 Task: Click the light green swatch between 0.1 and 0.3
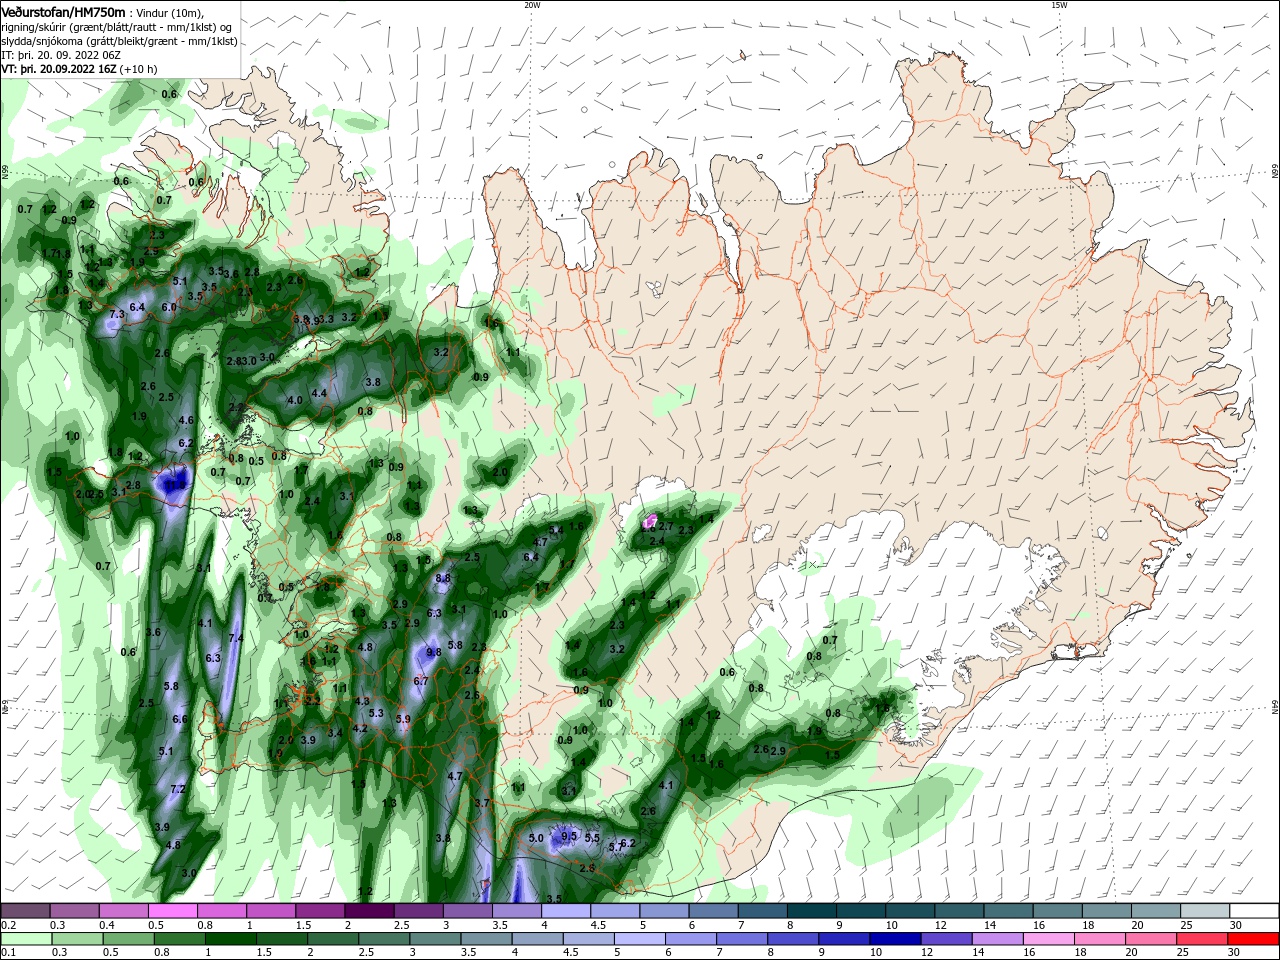pyautogui.click(x=26, y=939)
